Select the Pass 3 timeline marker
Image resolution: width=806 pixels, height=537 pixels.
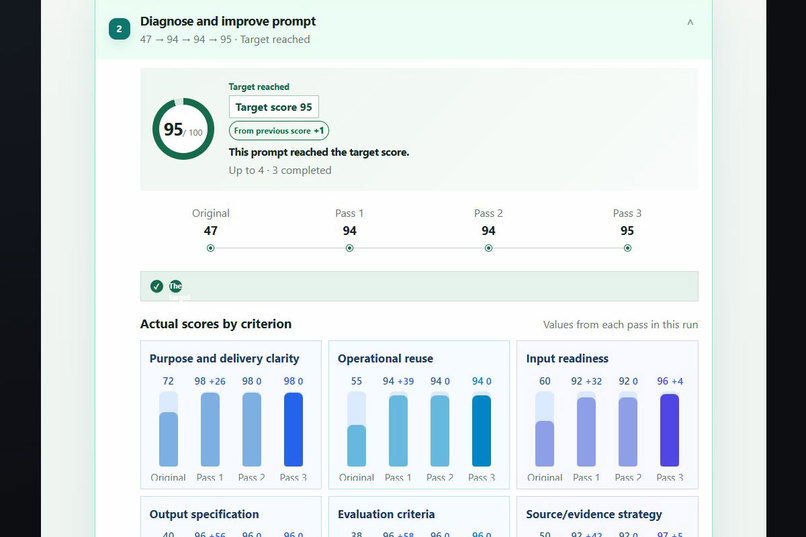(627, 248)
